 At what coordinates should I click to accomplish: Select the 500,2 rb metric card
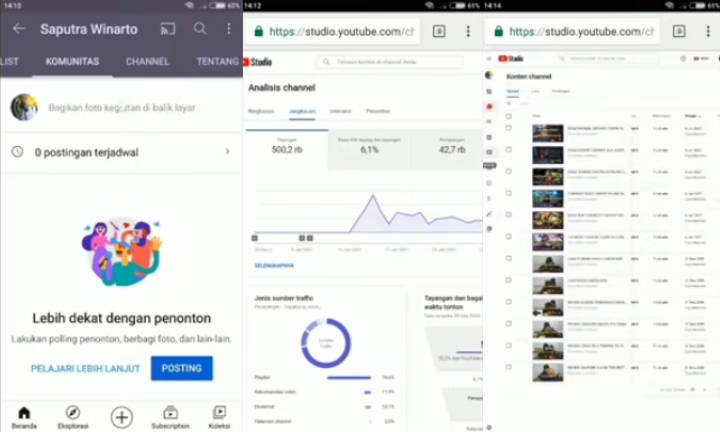[287, 150]
